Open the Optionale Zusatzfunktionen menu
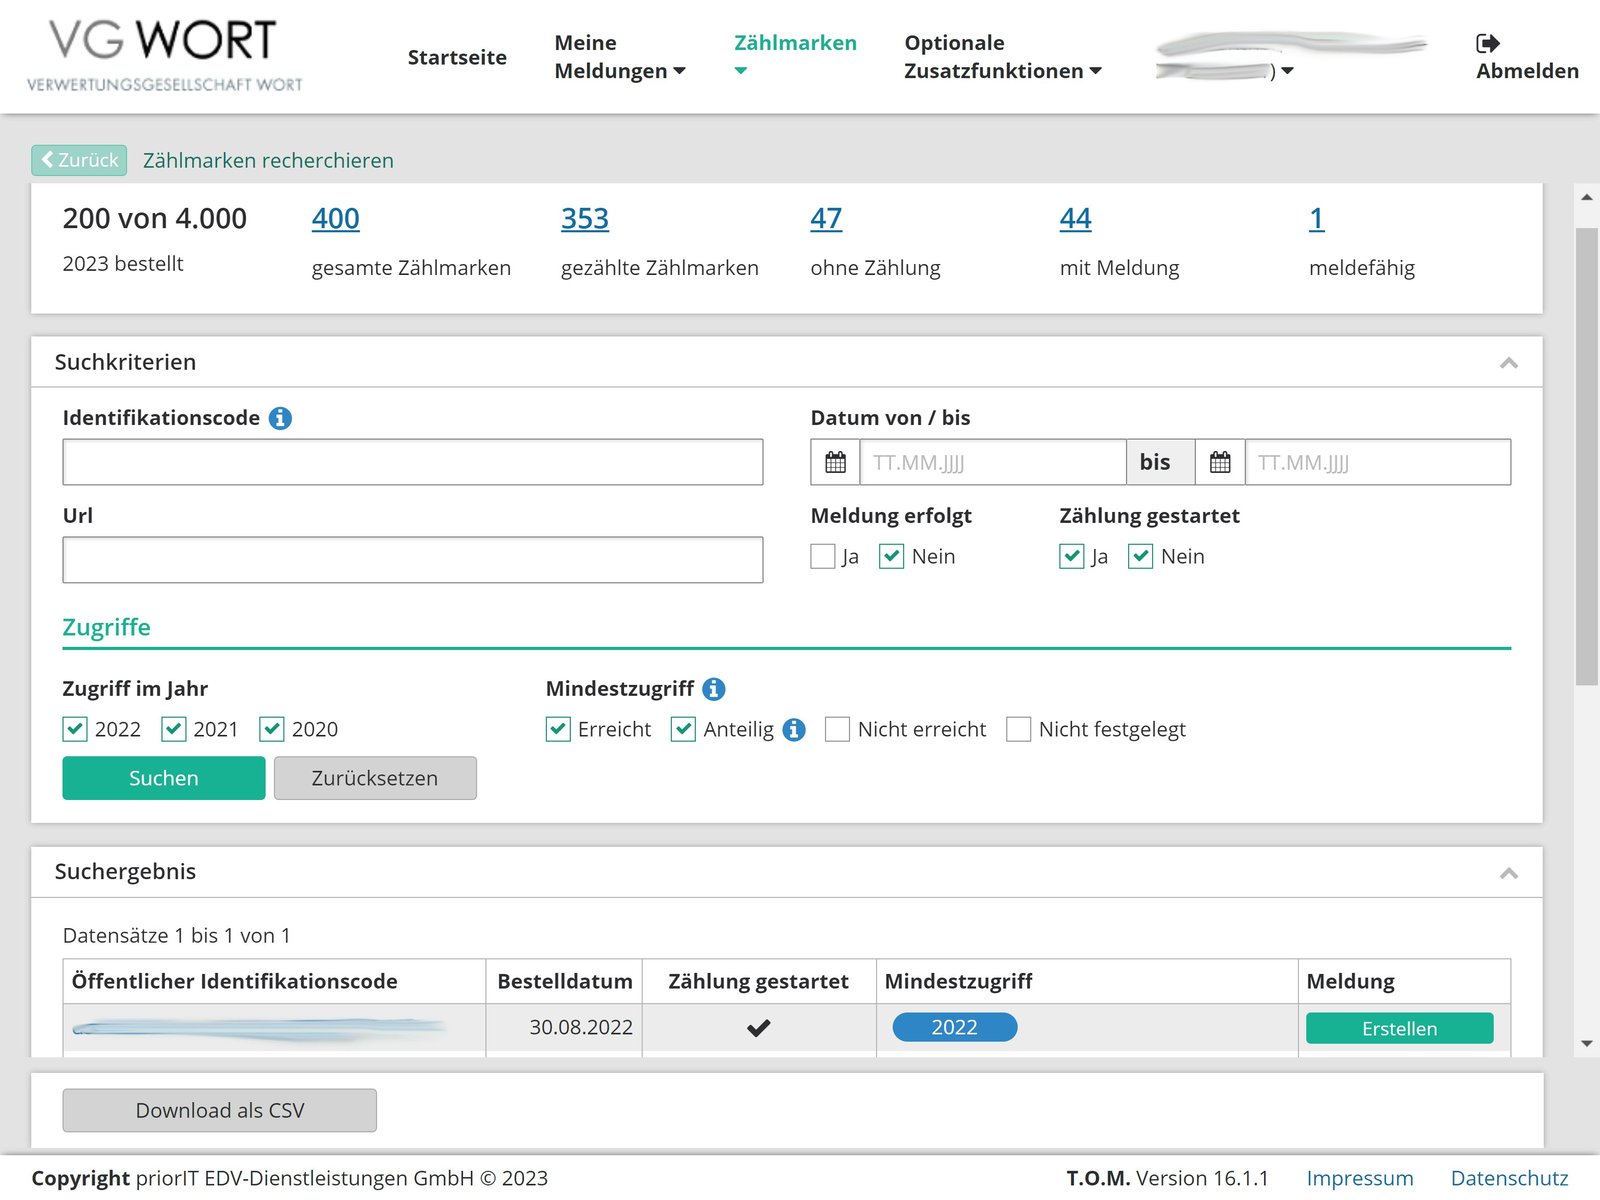Image resolution: width=1600 pixels, height=1200 pixels. coord(1002,57)
